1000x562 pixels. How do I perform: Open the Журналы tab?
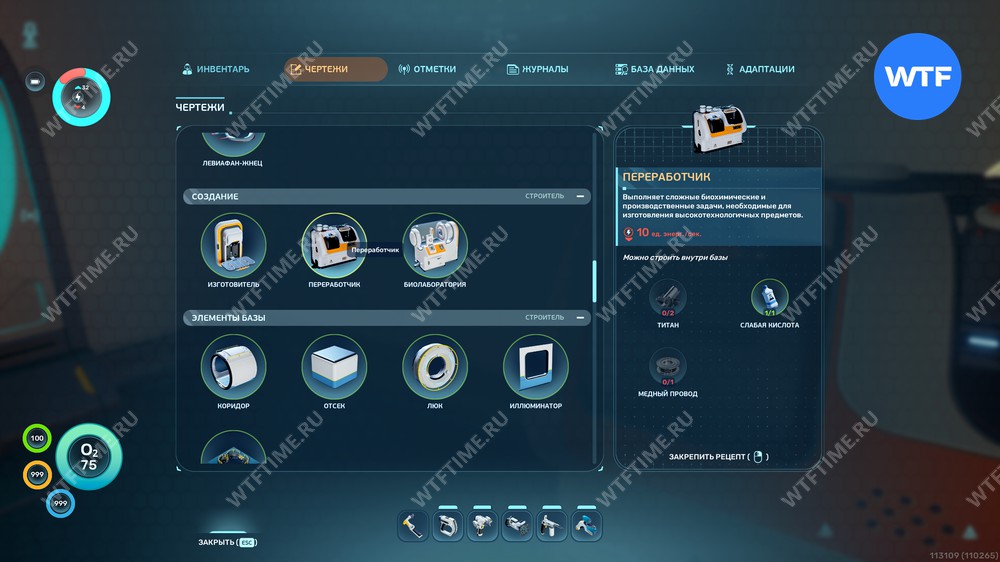[x=537, y=69]
